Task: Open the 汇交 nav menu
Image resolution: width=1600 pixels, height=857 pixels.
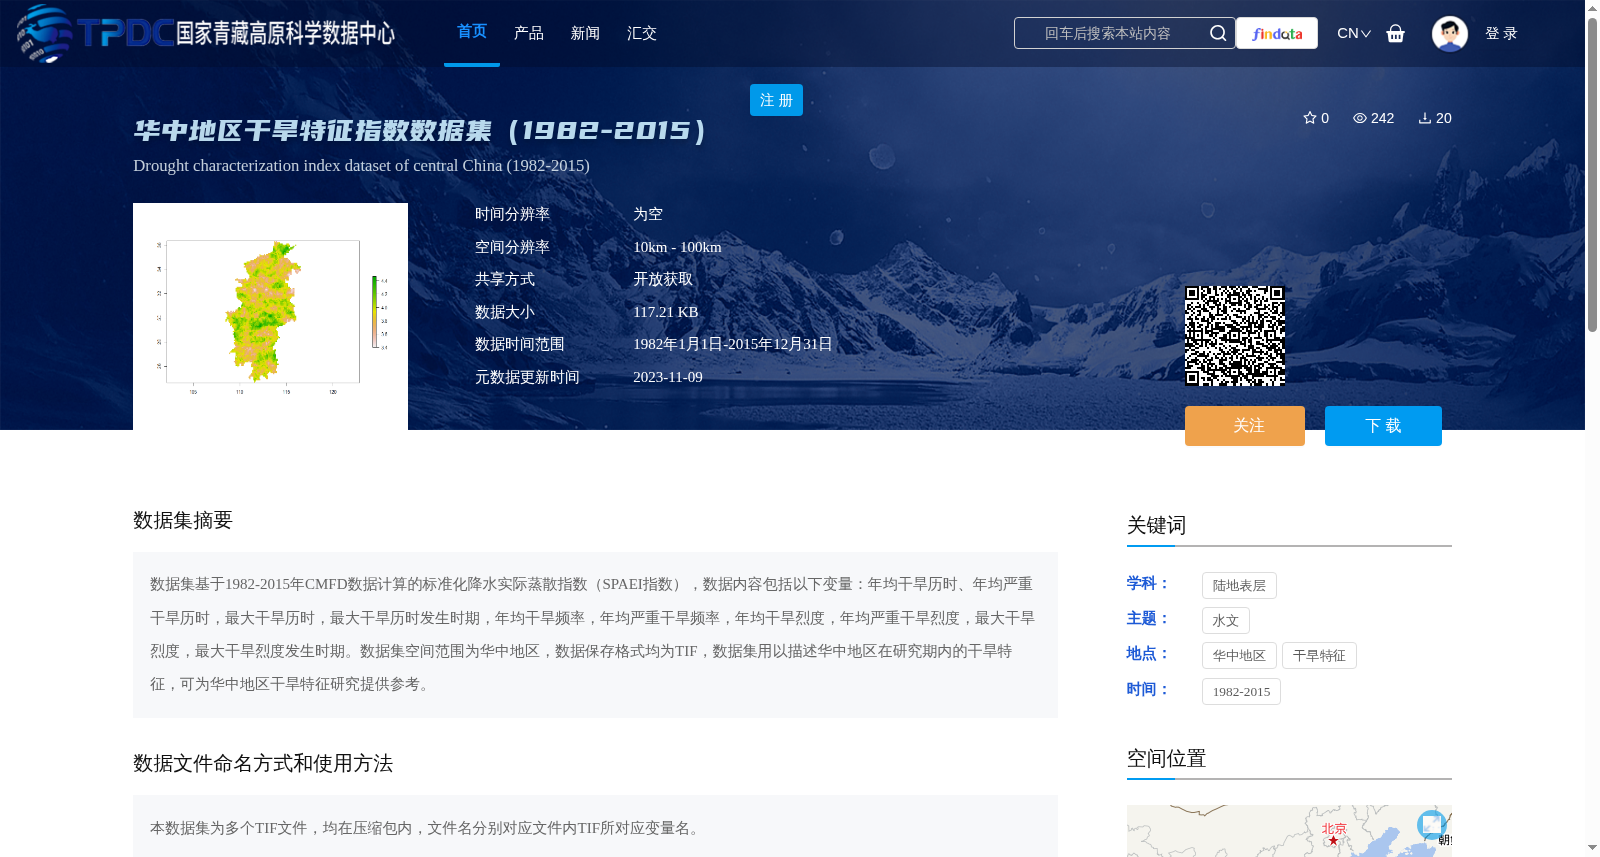Action: (x=642, y=33)
